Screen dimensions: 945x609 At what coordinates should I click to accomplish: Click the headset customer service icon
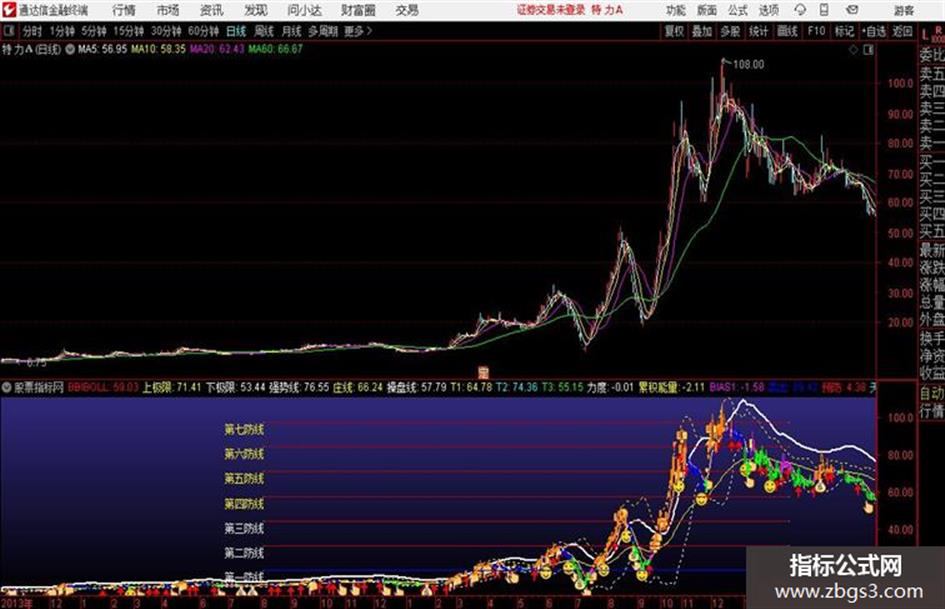click(x=800, y=10)
